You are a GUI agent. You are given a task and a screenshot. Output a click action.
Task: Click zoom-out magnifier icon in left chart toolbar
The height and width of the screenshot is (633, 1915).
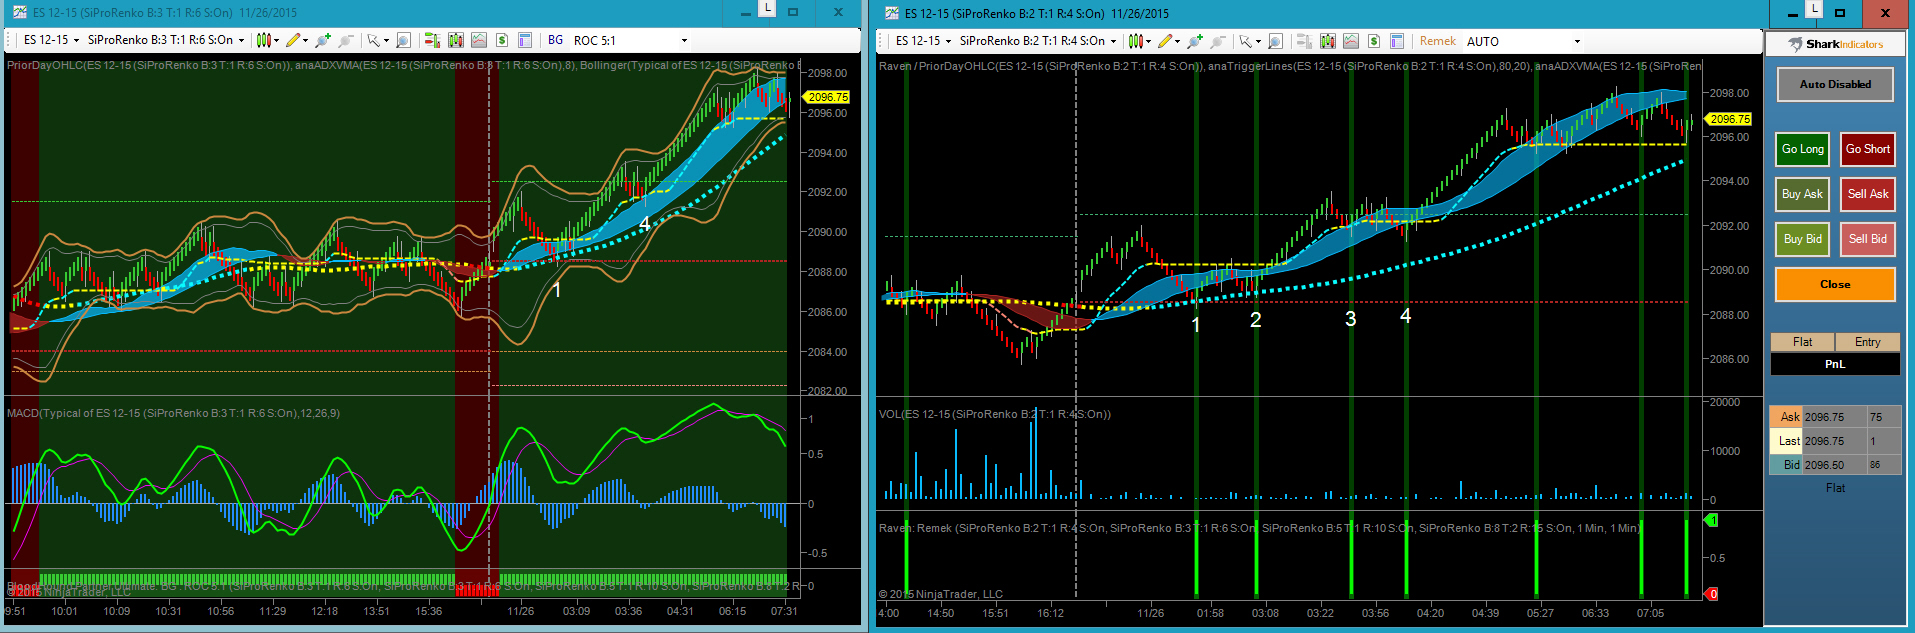(x=345, y=40)
